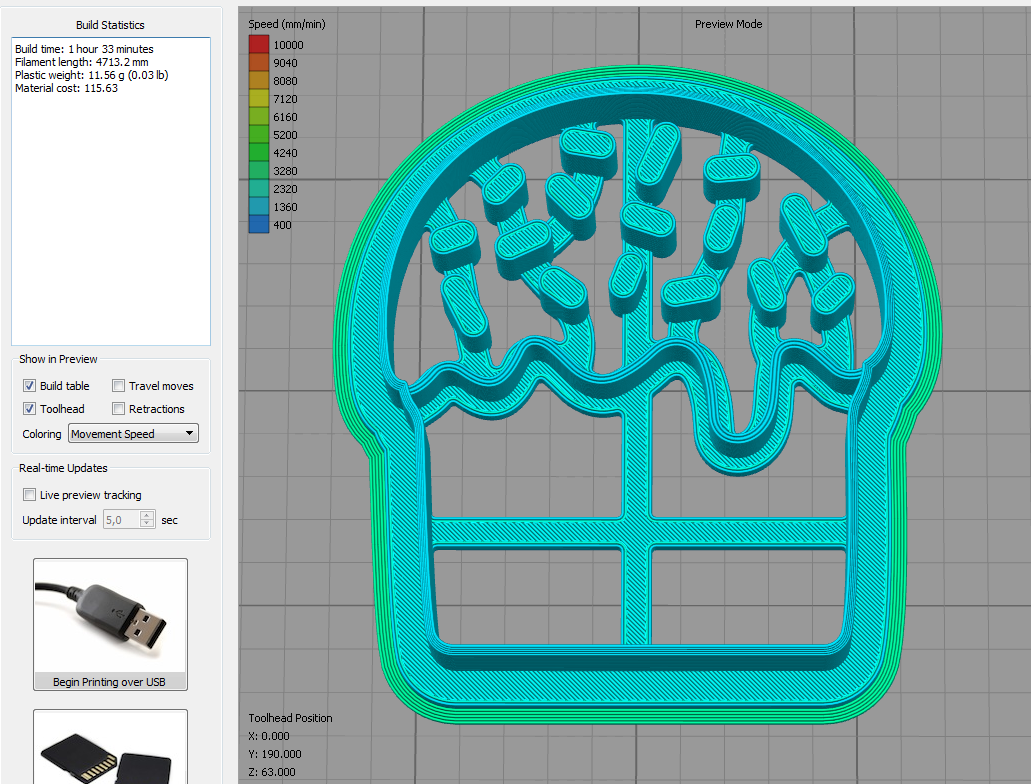Show Retractions in the preview
This screenshot has width=1031, height=784.
click(x=119, y=409)
